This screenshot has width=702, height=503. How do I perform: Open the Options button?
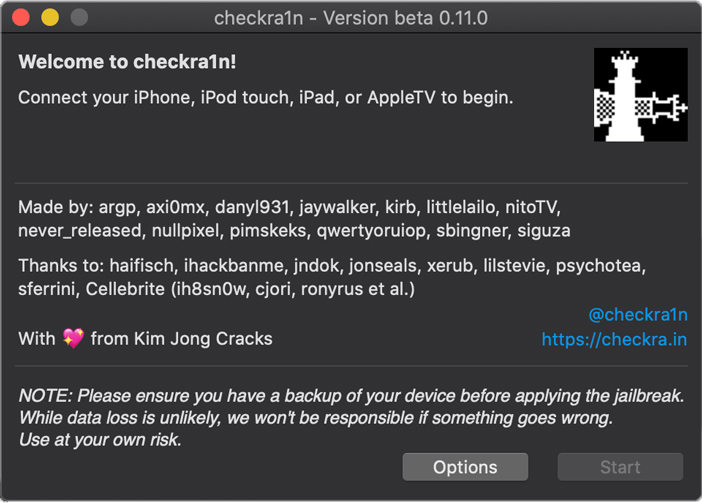click(x=465, y=467)
